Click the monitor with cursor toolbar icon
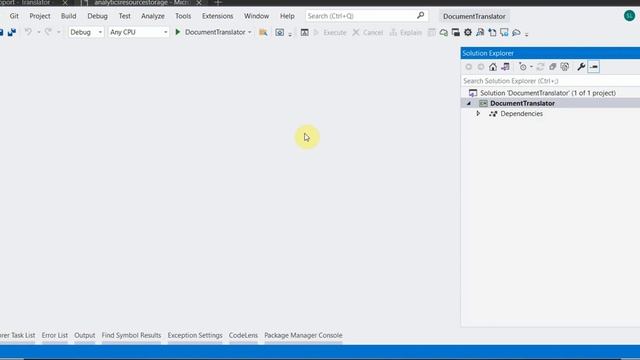Screen dimensions: 640x360 click(x=504, y=32)
